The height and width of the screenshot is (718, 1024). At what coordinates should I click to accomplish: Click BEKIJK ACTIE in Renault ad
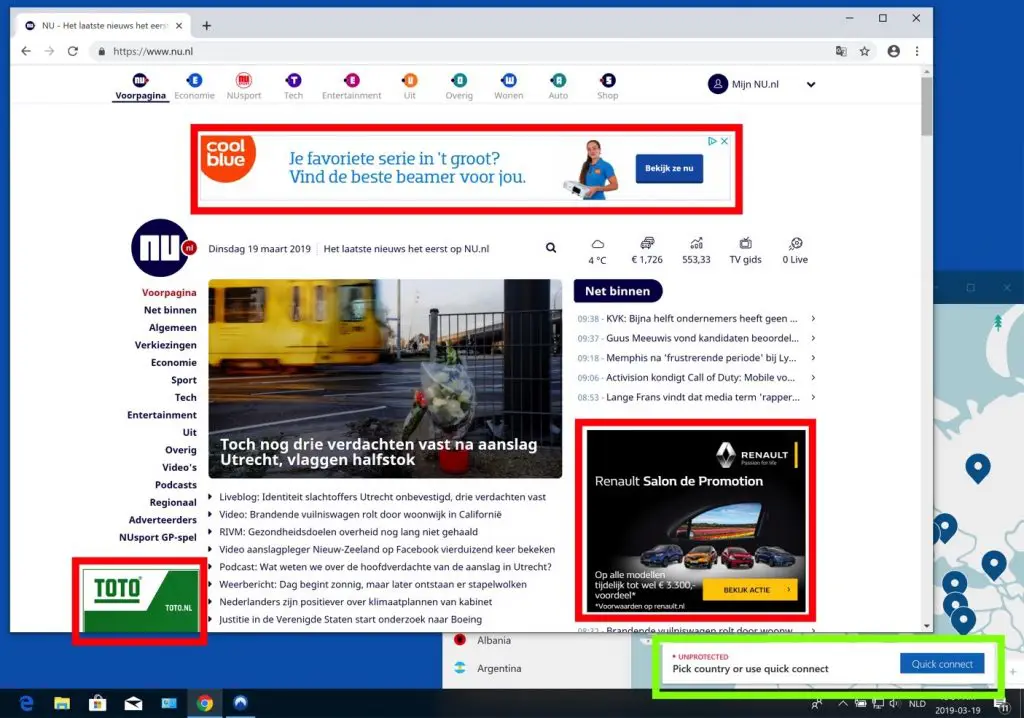pyautogui.click(x=750, y=590)
